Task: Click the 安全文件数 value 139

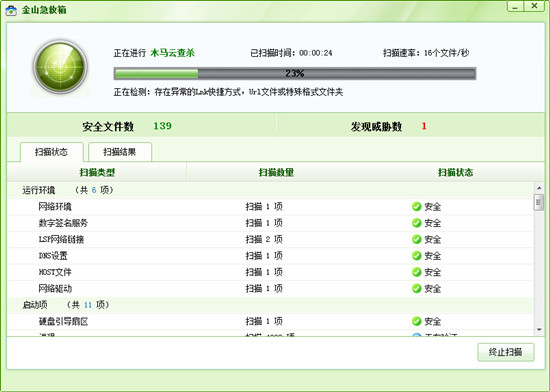Action: pyautogui.click(x=162, y=126)
